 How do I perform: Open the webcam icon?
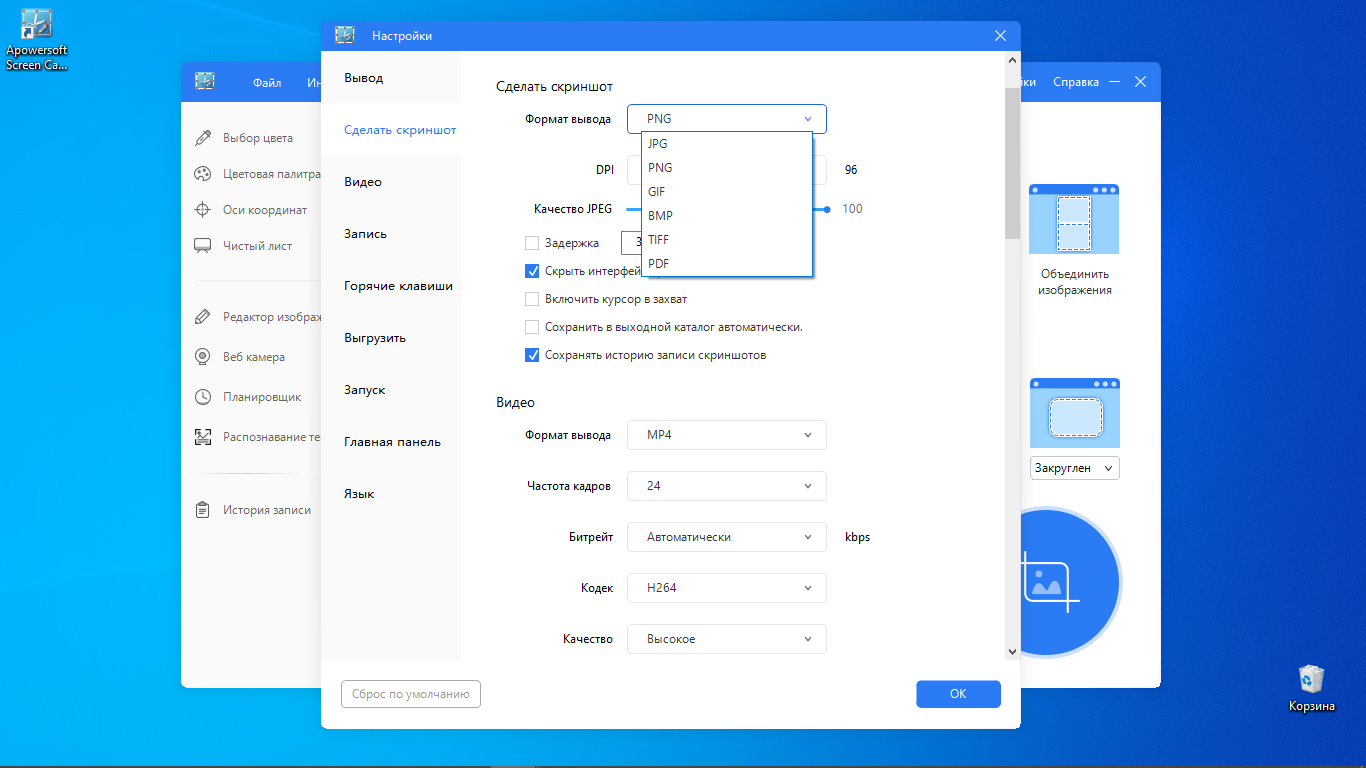point(203,357)
